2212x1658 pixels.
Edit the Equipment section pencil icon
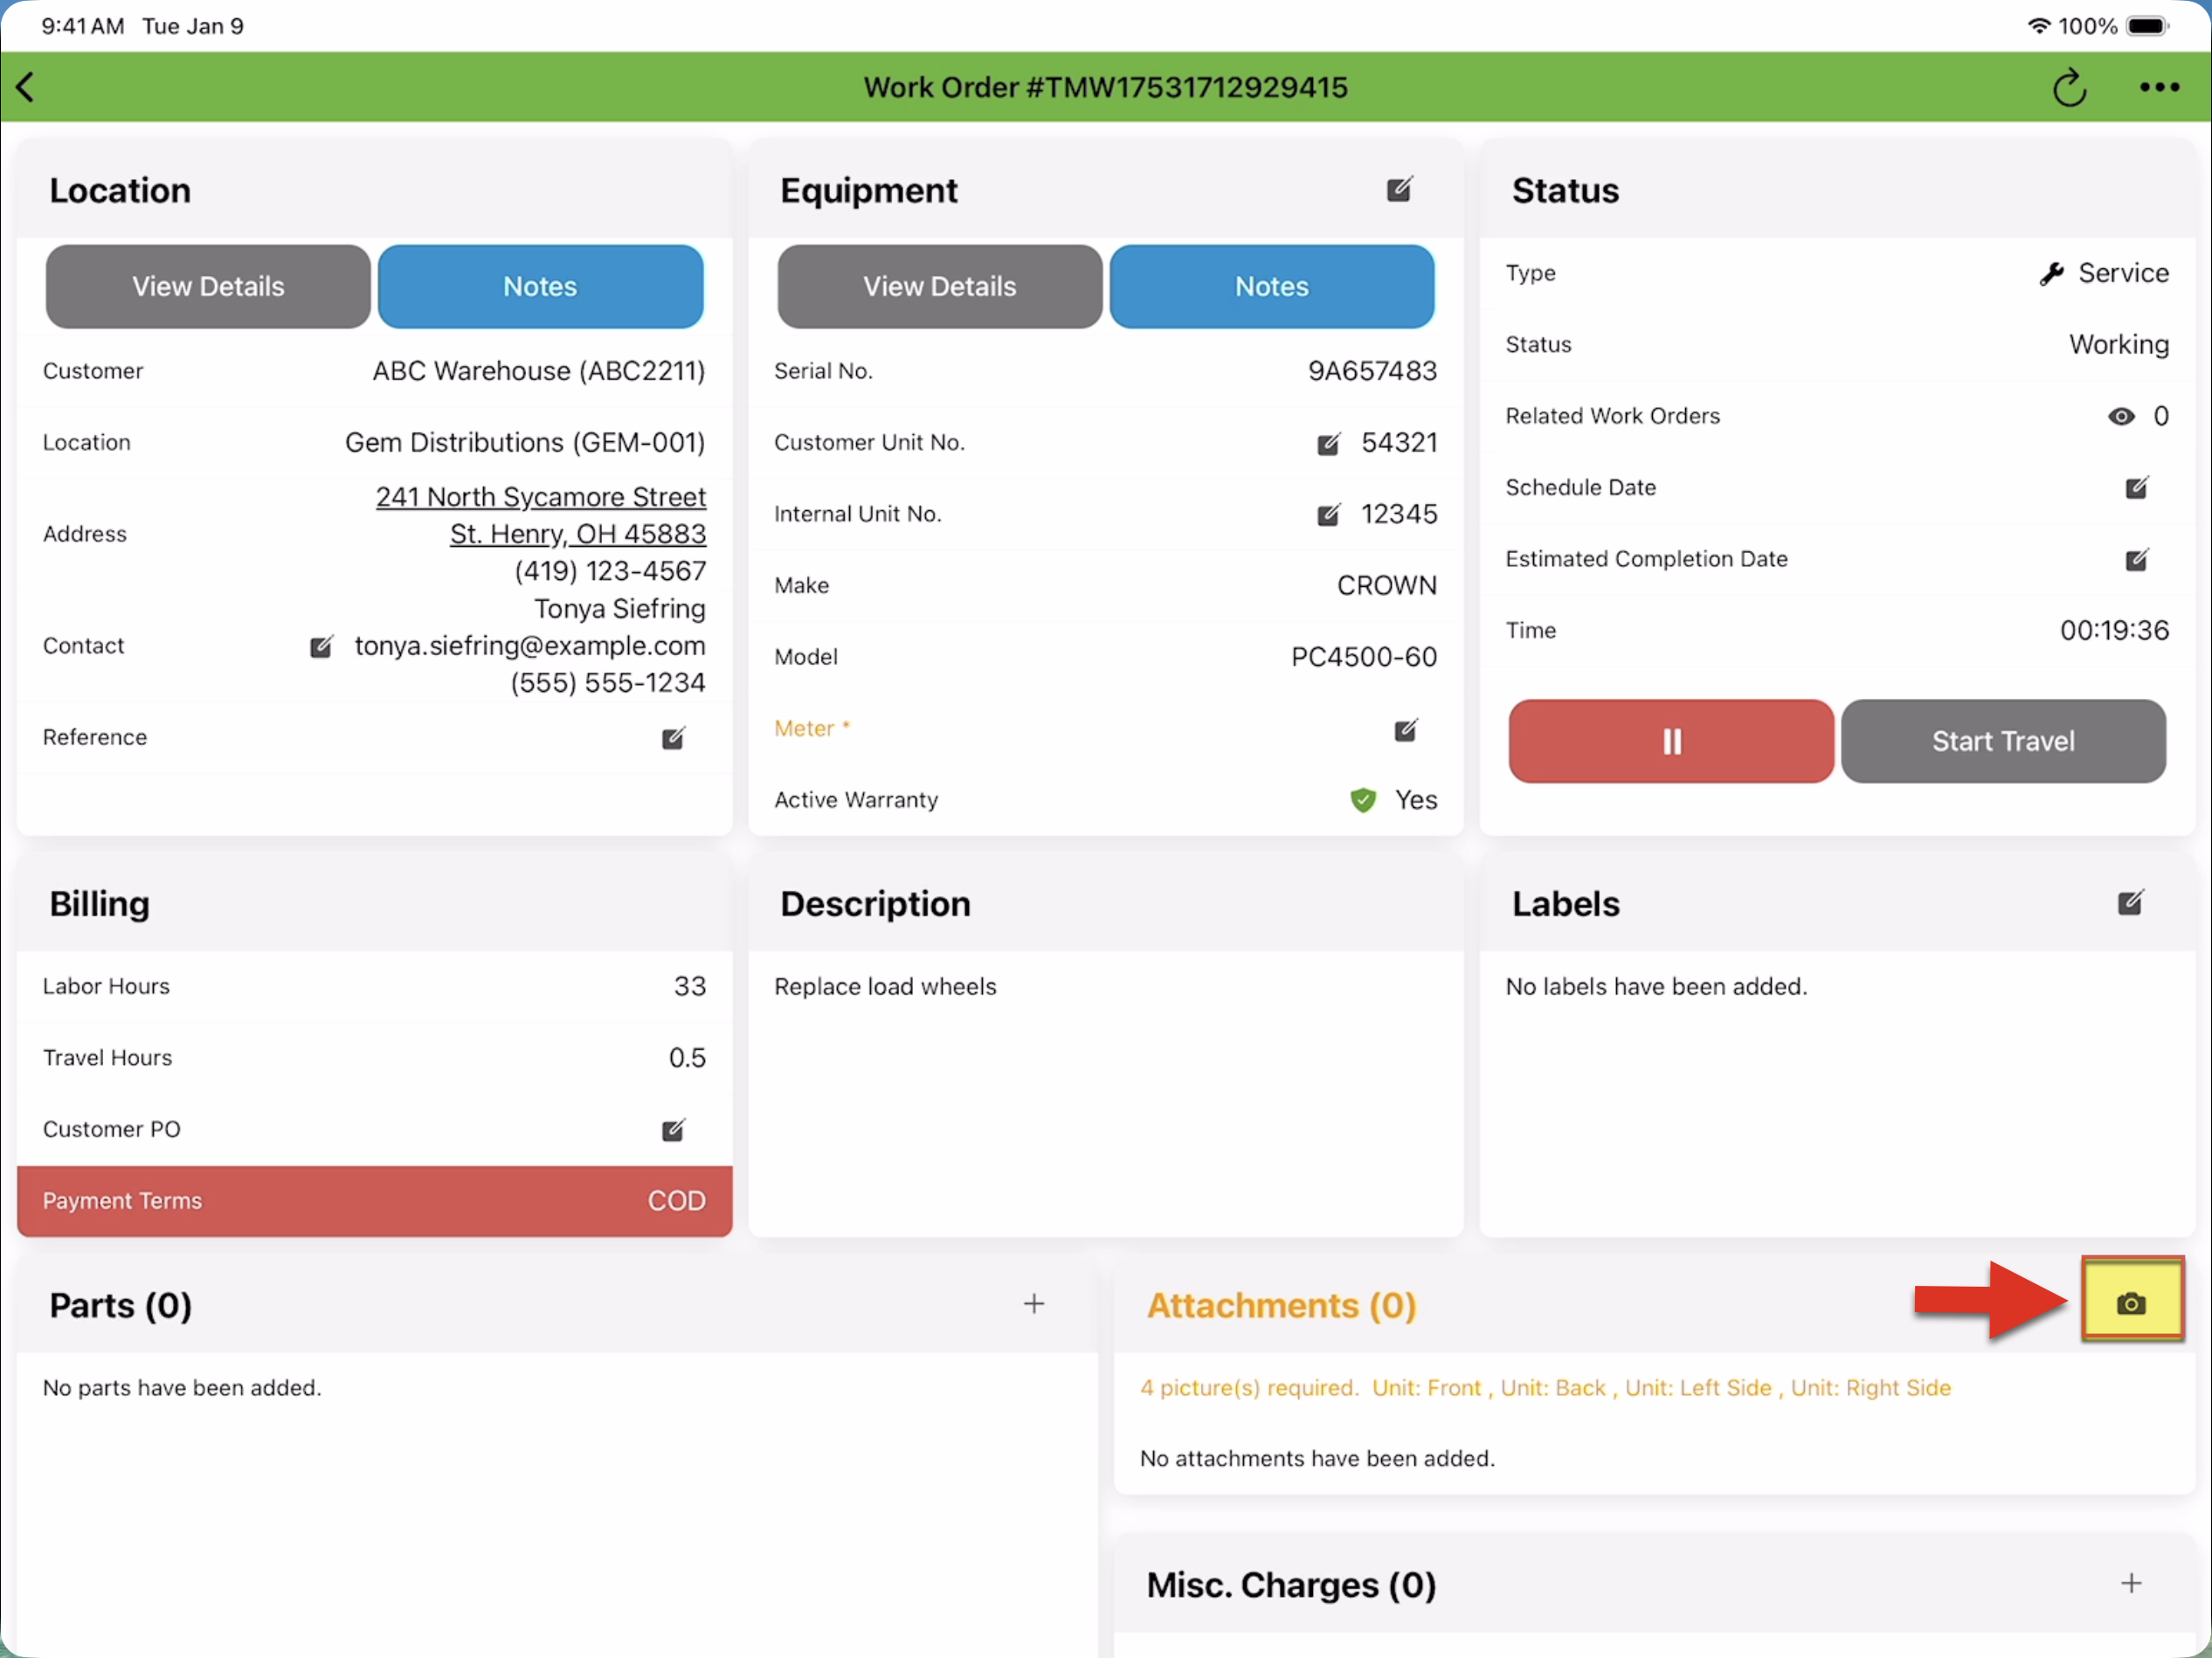[x=1399, y=190]
